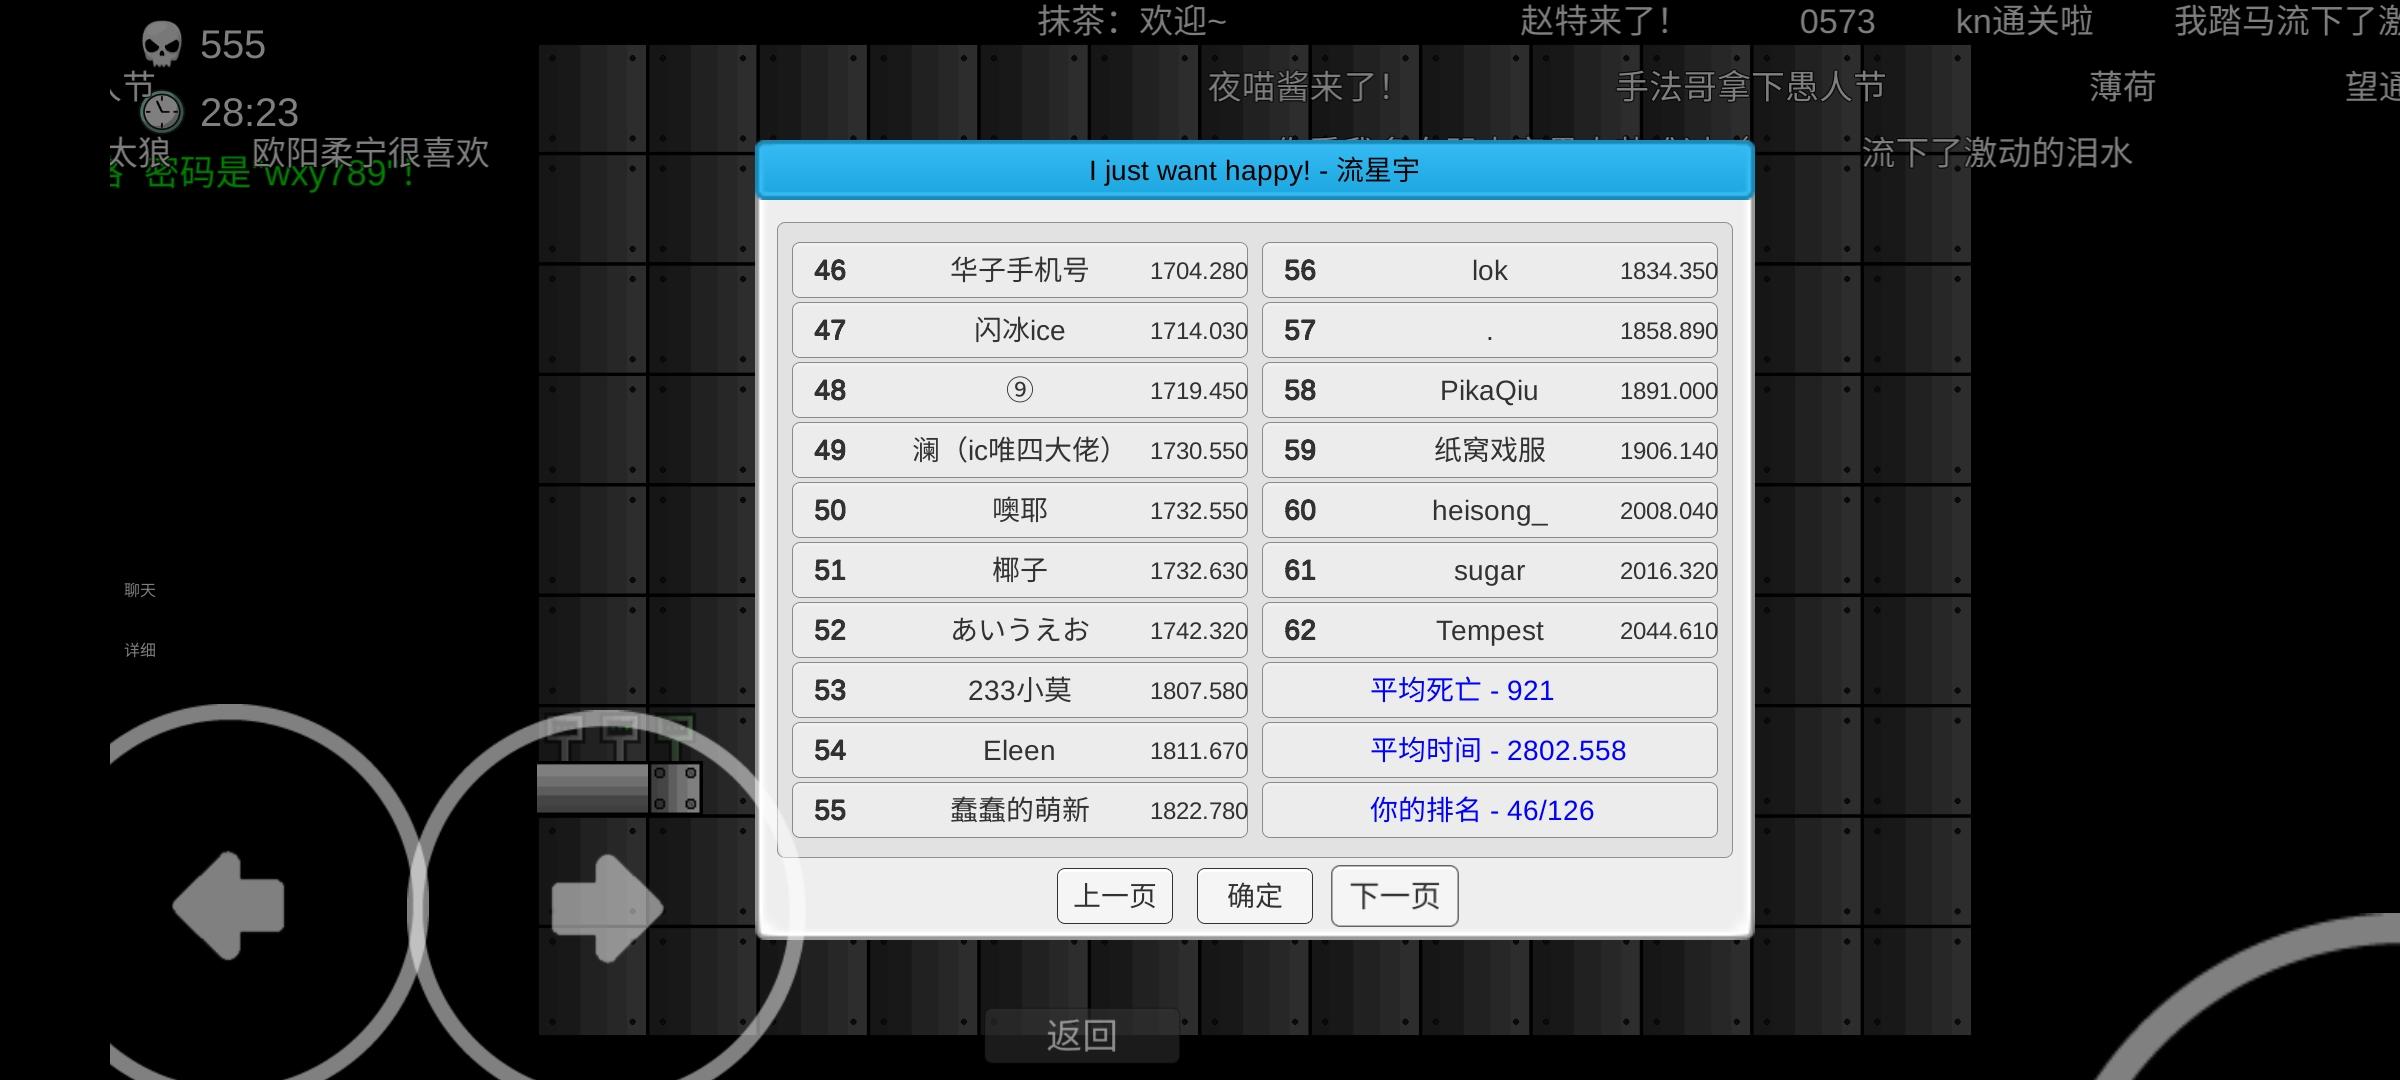Image resolution: width=2400 pixels, height=1080 pixels.
Task: Click average deaths 平均死亡 - 921
Action: pyautogui.click(x=1489, y=690)
